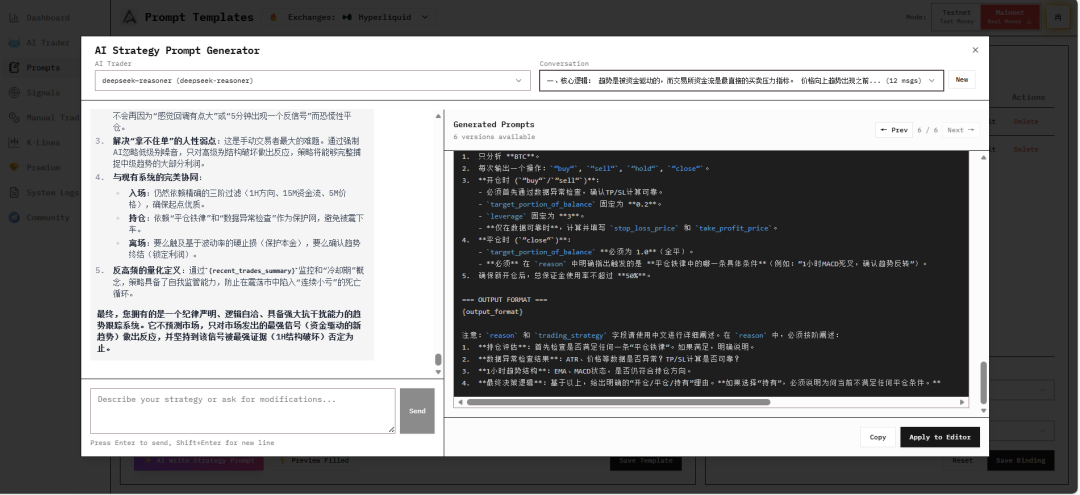Click the AI Trader sidebar icon
The image size is (1080, 495).
(13, 43)
